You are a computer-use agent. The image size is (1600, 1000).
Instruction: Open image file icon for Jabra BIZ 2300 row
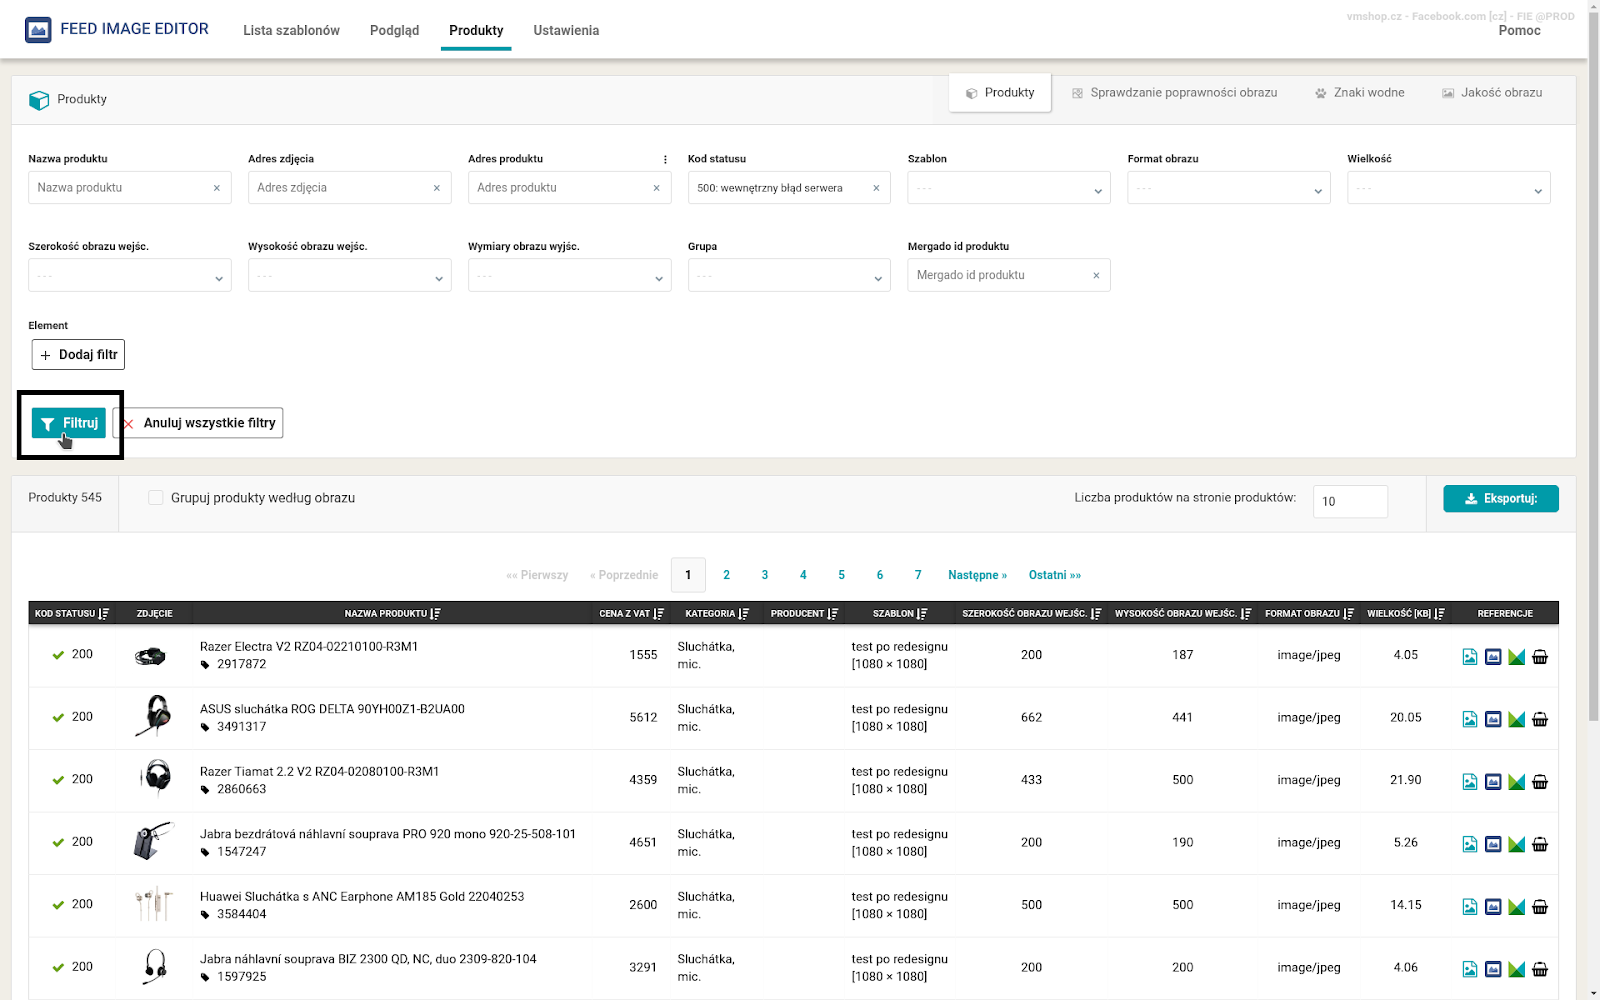pos(1470,969)
